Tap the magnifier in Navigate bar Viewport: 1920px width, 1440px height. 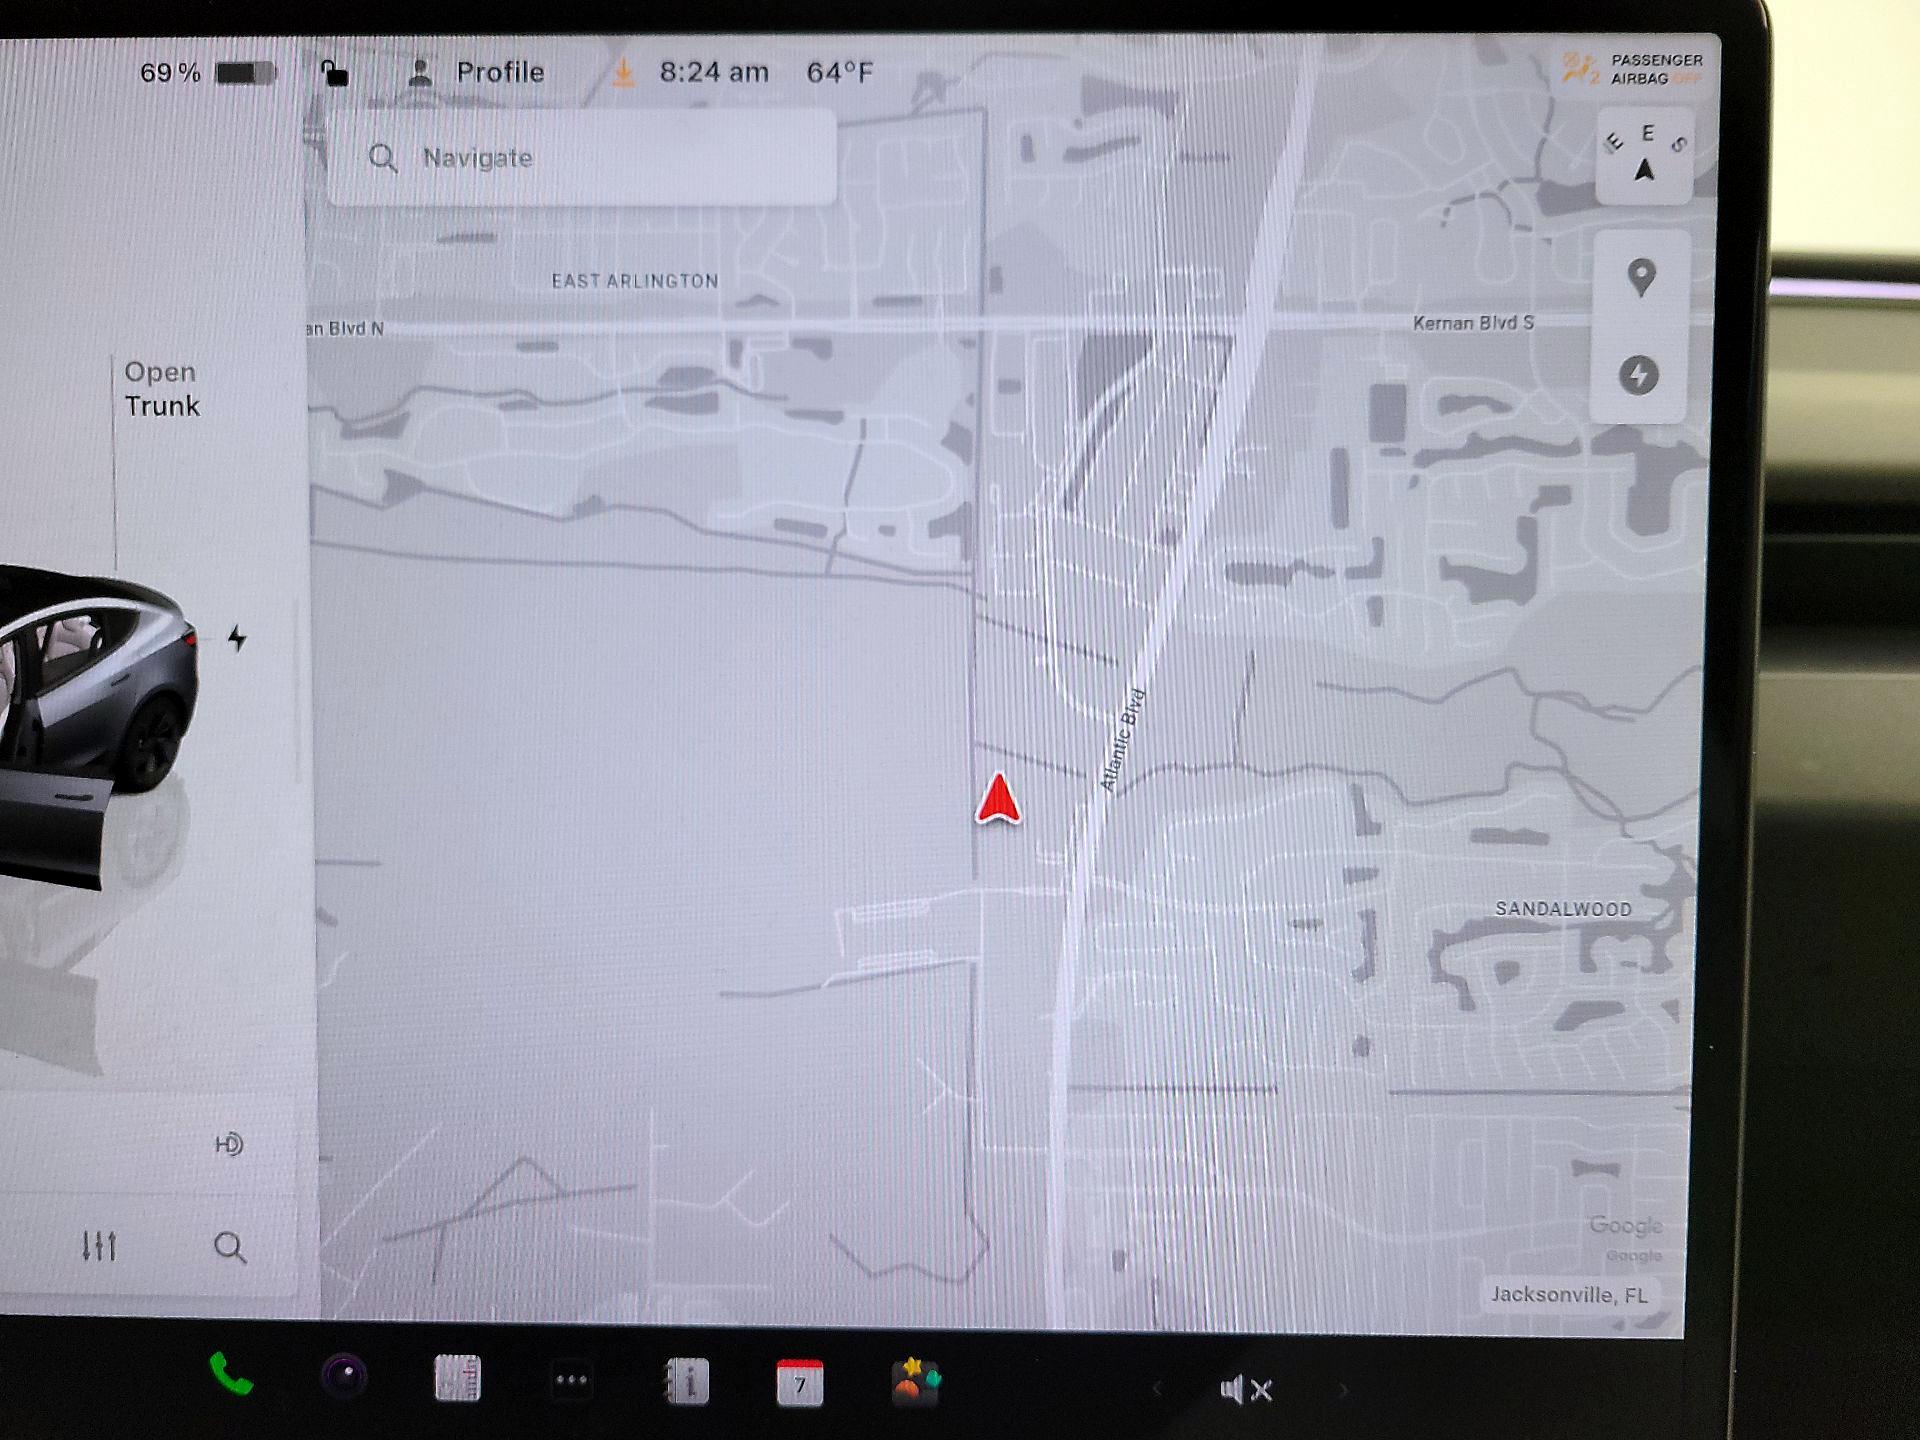(x=383, y=158)
